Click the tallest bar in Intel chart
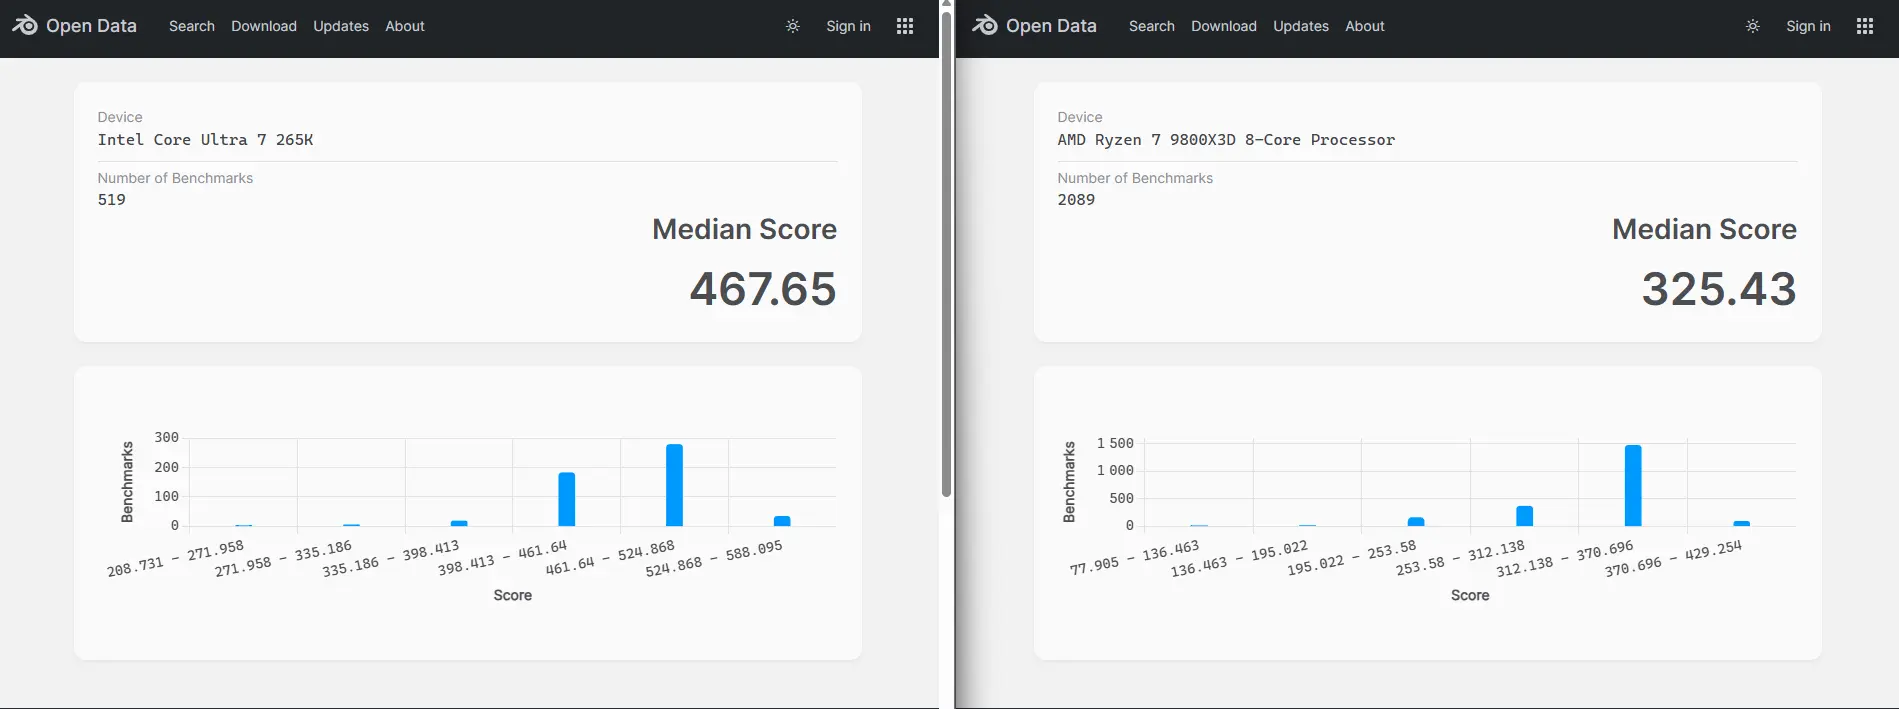 pyautogui.click(x=675, y=485)
